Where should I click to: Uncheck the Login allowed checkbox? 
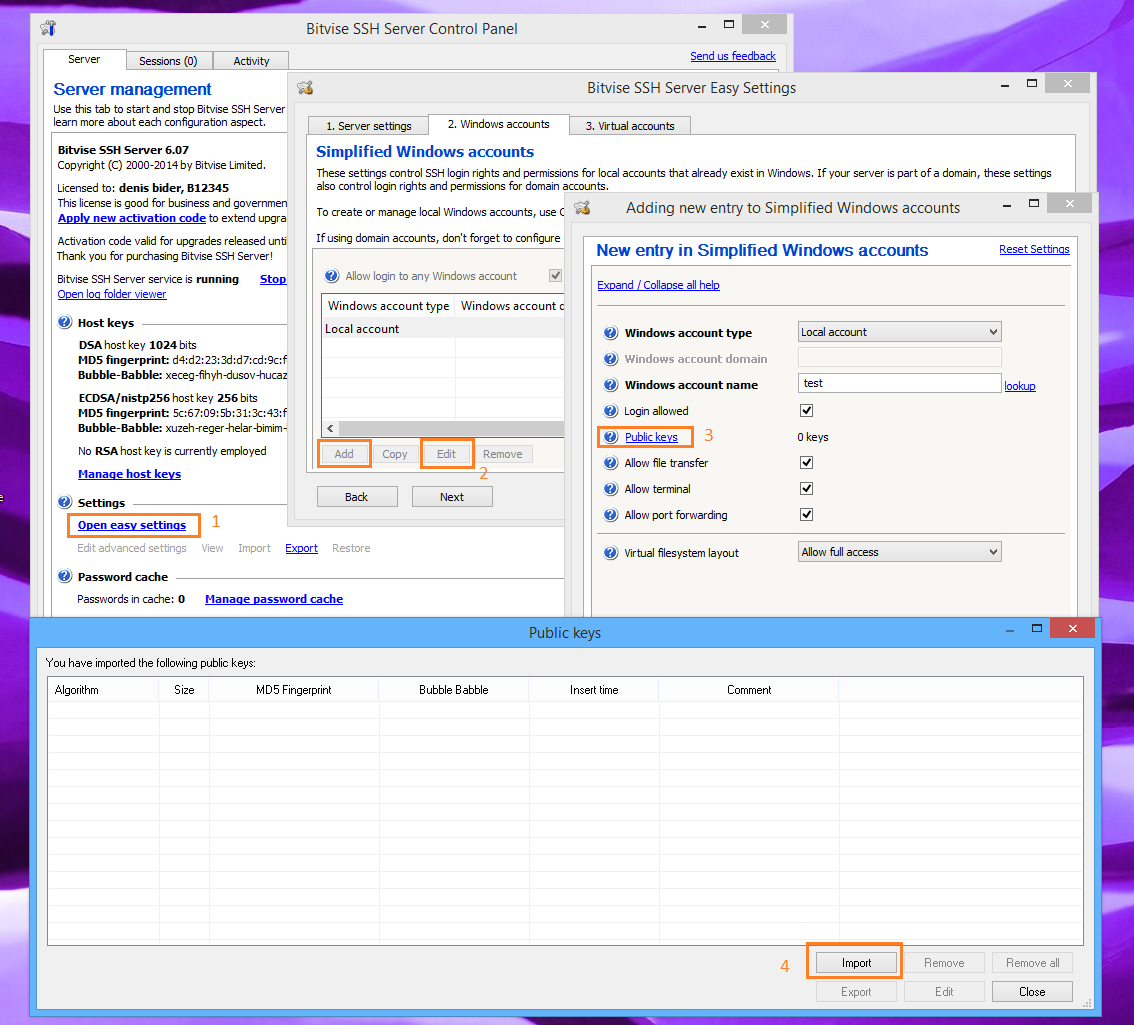806,411
